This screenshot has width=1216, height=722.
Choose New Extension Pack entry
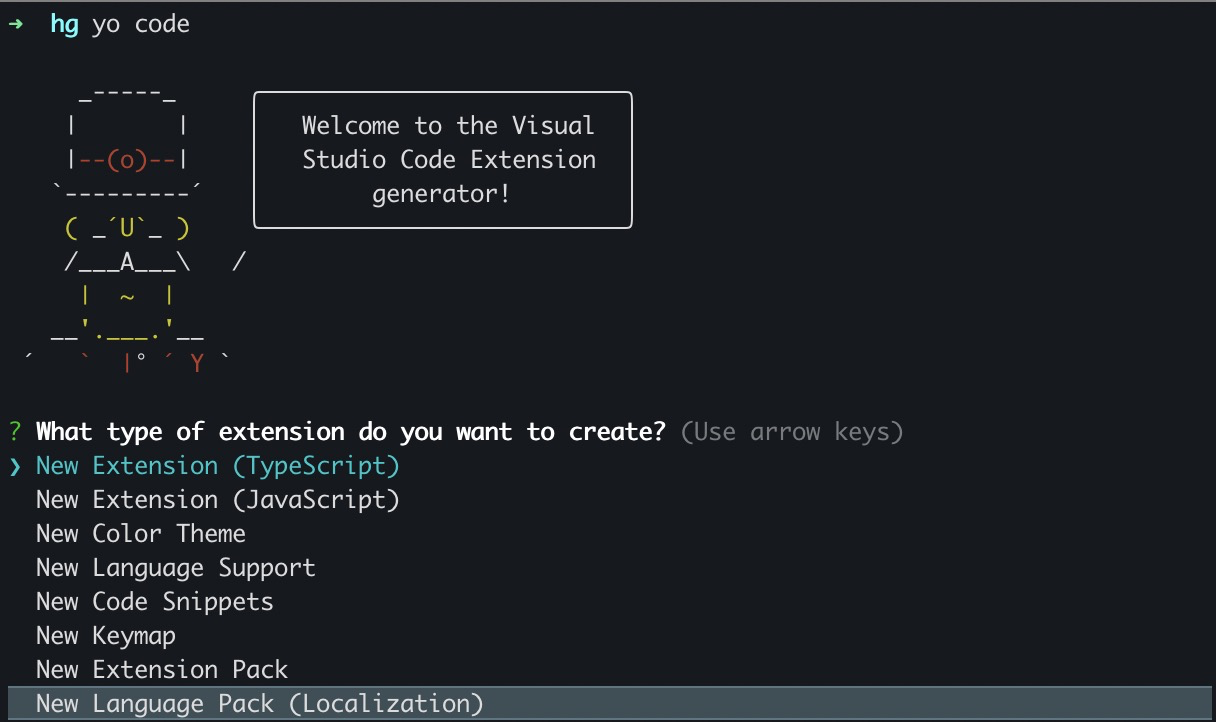pos(162,670)
